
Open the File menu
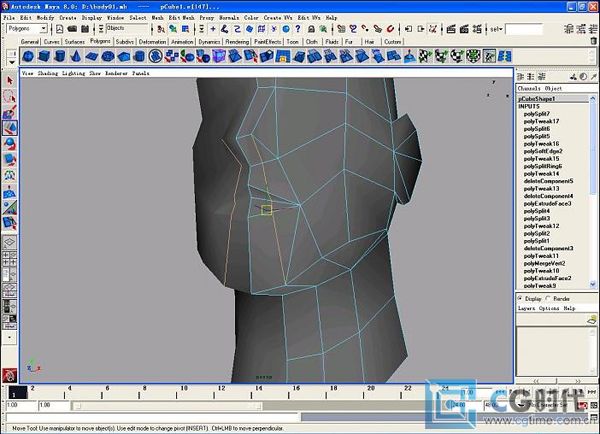(9, 18)
